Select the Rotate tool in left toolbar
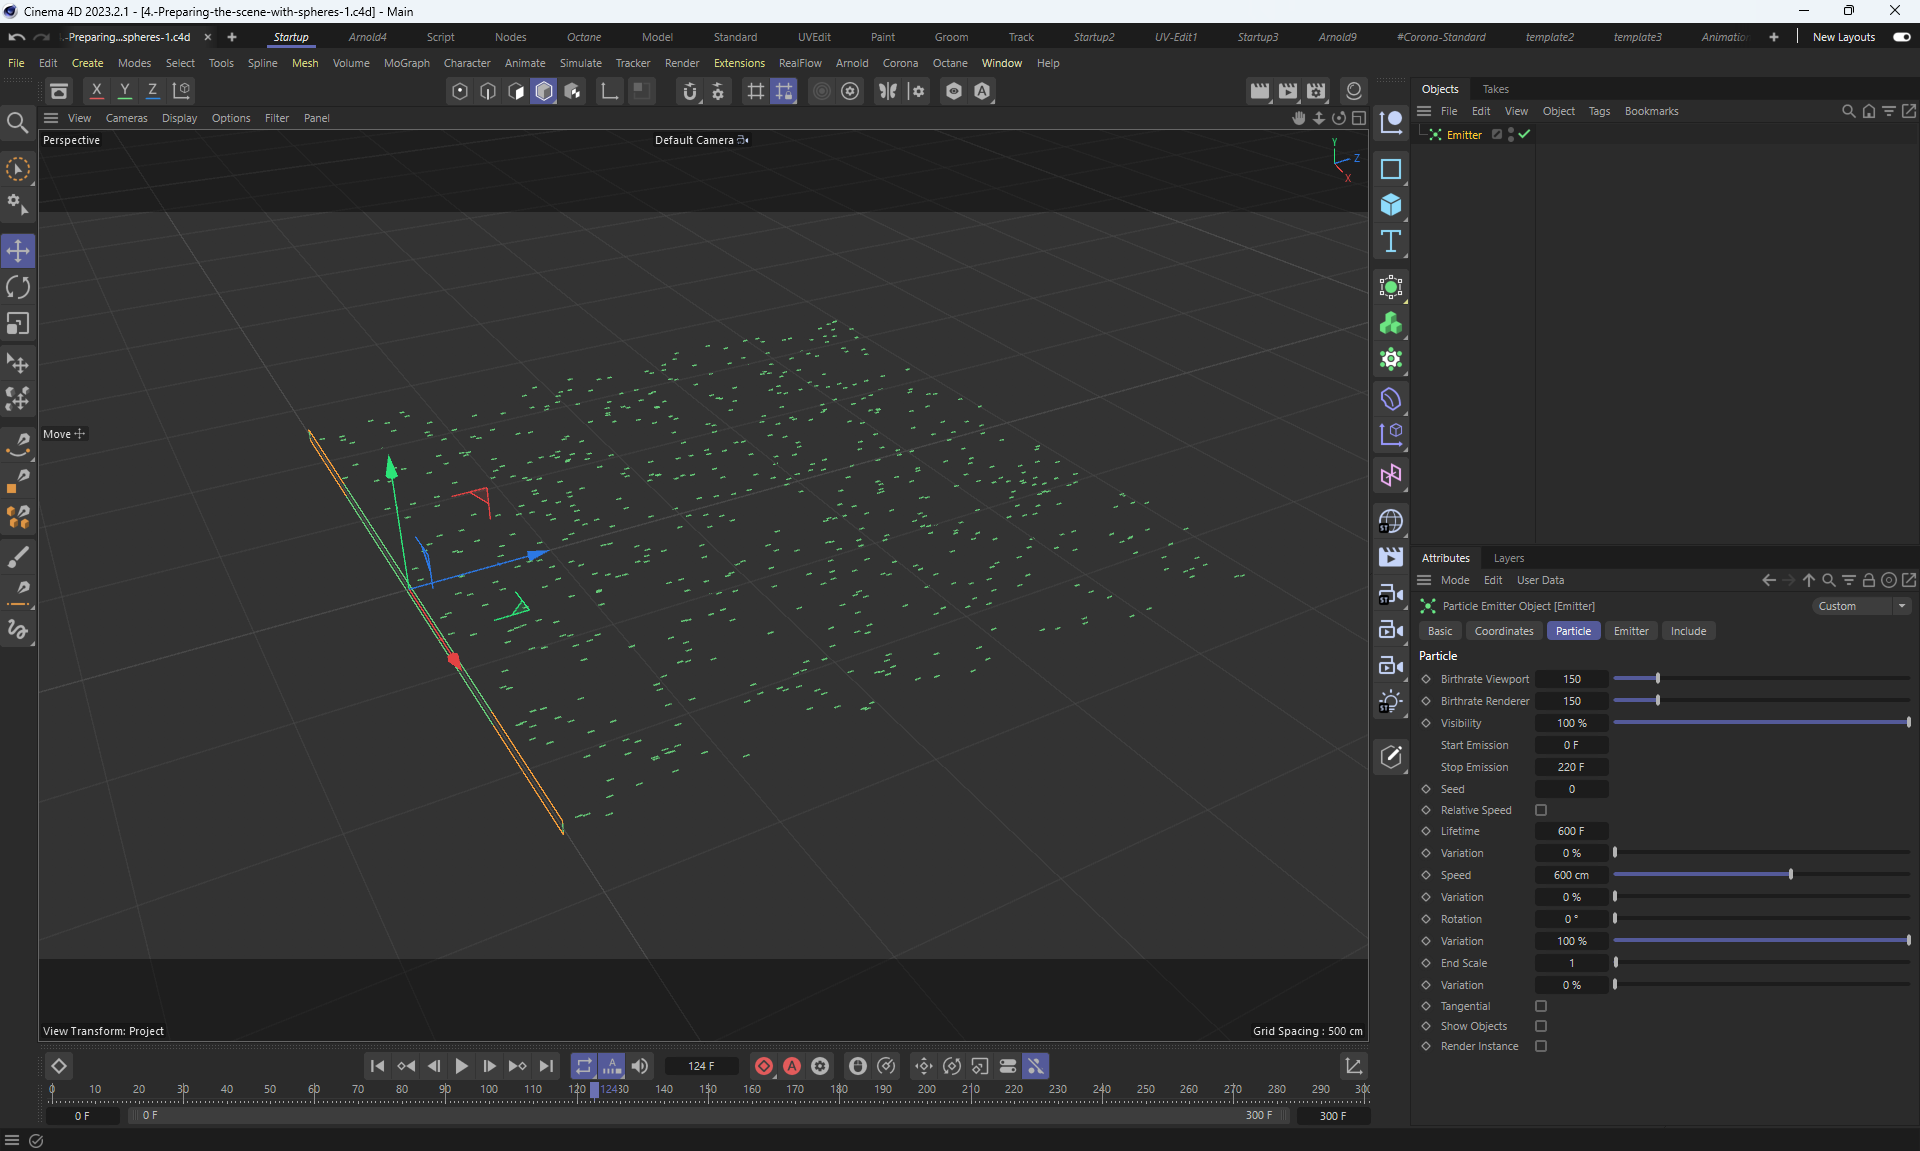 18,287
